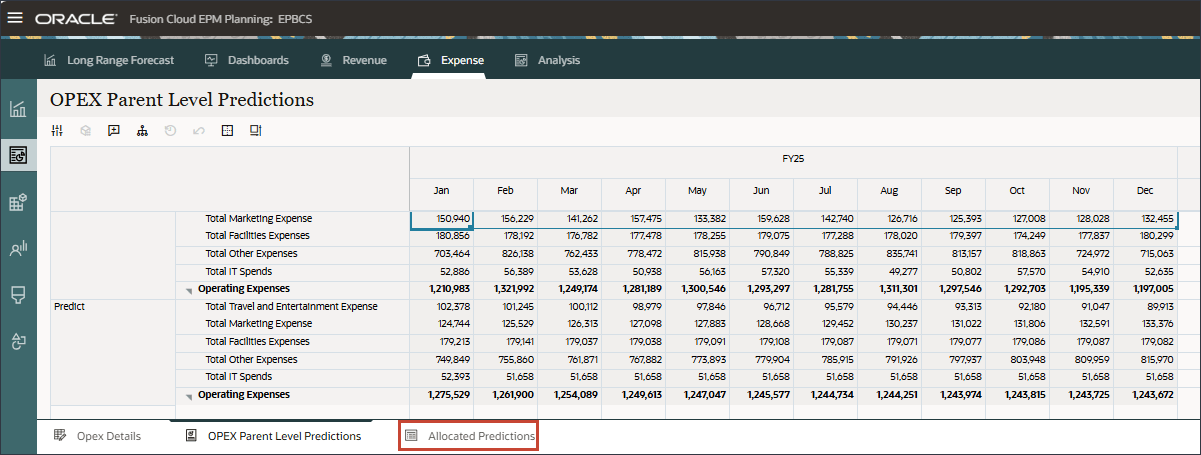This screenshot has height=455, width=1201.
Task: Click the hierarchy tree toolbar icon
Action: 142,130
